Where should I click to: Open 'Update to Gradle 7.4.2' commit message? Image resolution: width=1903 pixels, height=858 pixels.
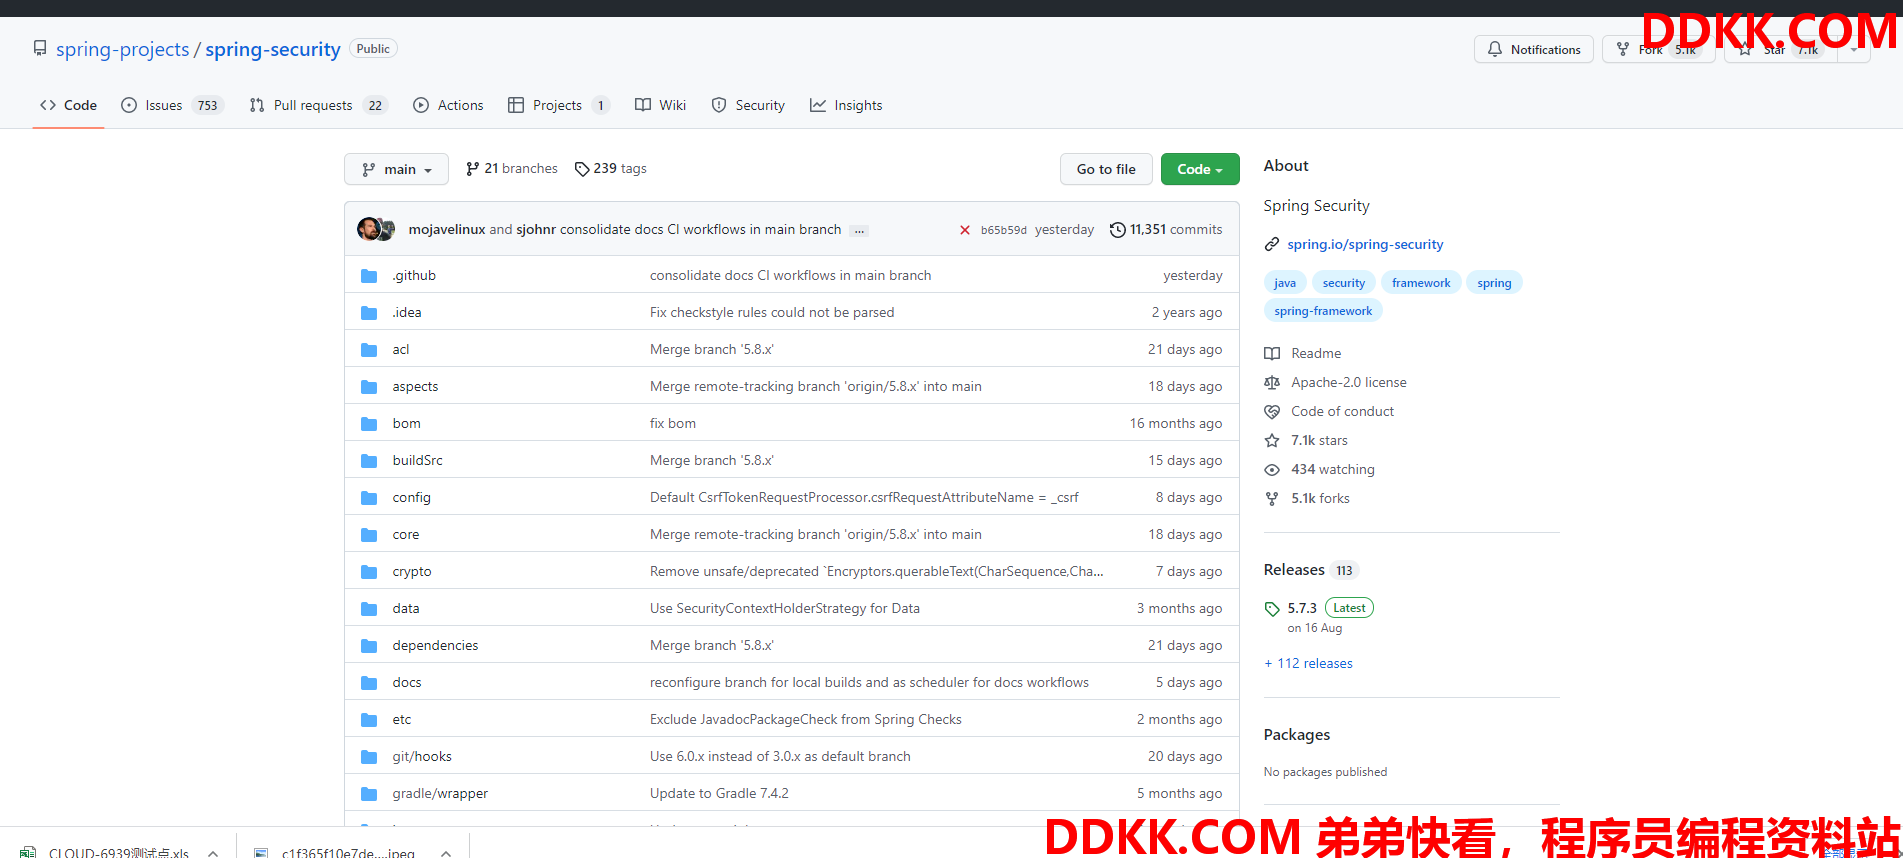click(719, 794)
